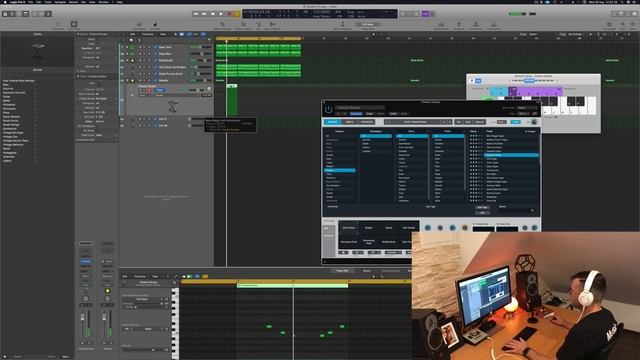The width and height of the screenshot is (640, 360).
Task: Click the yellow cycle strip in the tracks ruler
Action: pos(258,38)
